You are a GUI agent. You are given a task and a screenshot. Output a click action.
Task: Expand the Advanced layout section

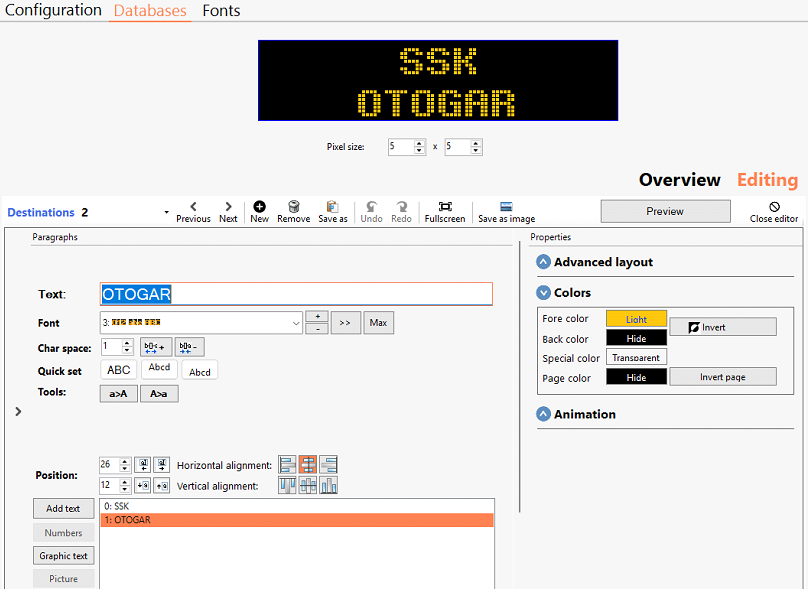[x=544, y=262]
